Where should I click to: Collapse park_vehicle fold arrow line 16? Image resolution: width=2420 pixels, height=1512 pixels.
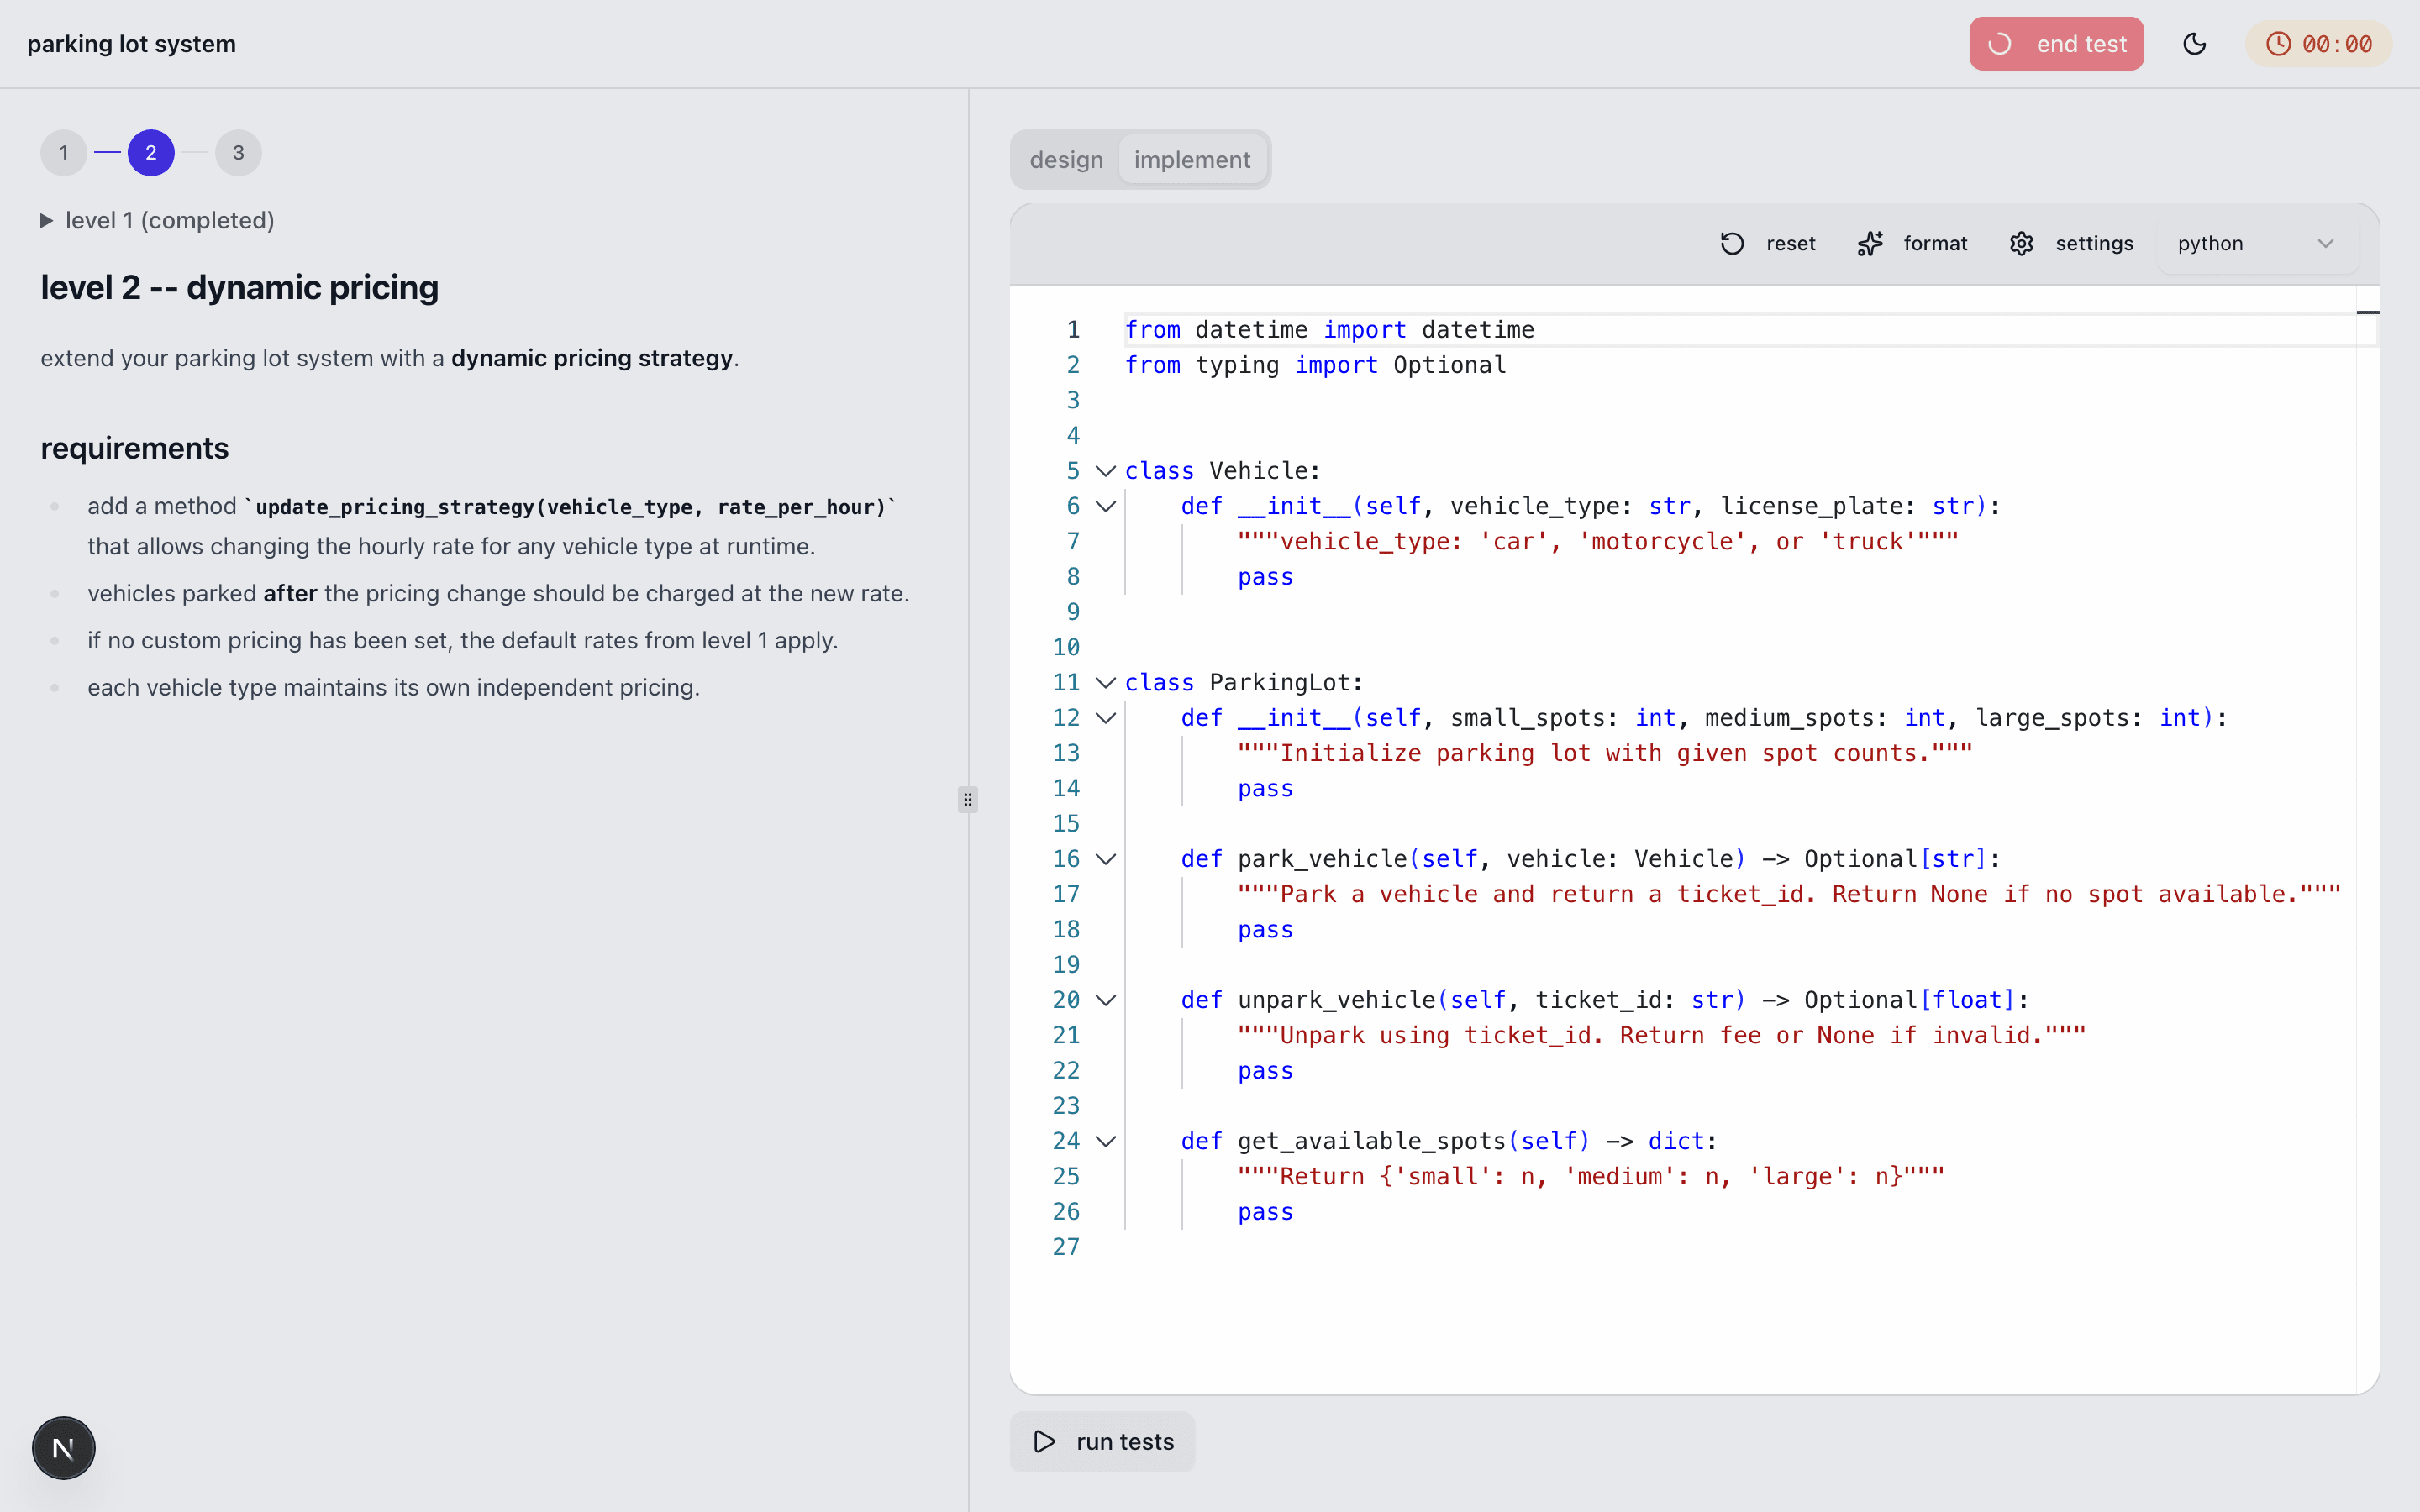1105,859
